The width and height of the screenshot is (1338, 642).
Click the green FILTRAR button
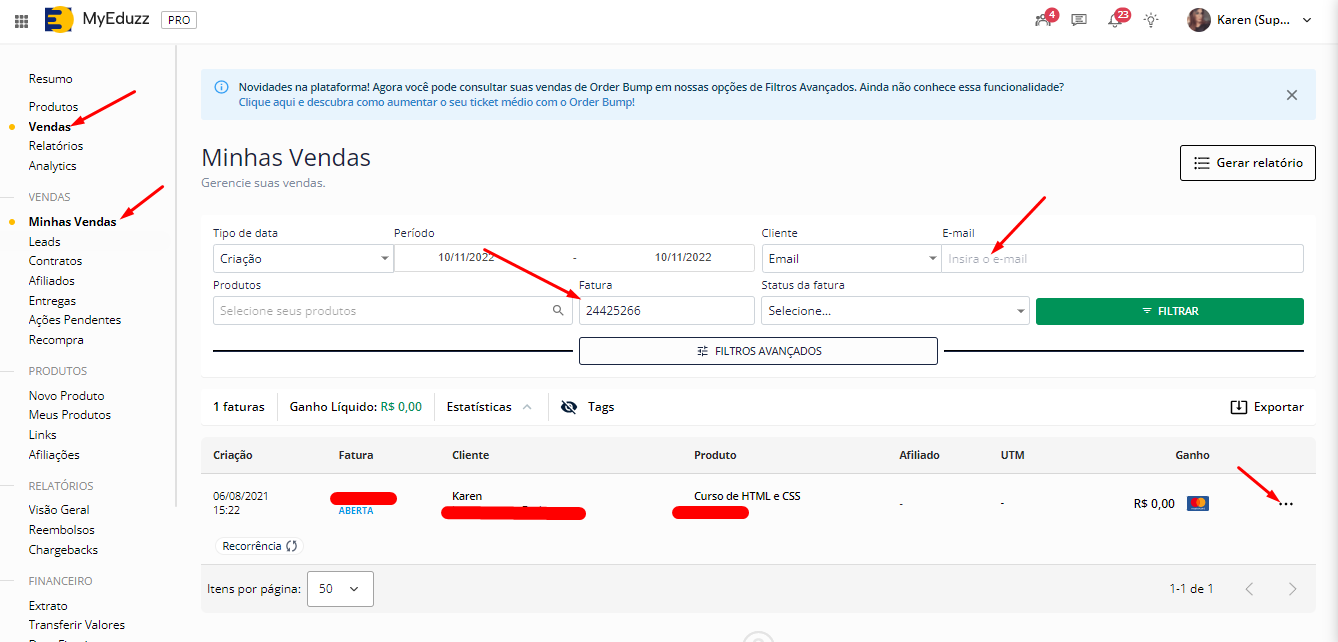coord(1169,311)
